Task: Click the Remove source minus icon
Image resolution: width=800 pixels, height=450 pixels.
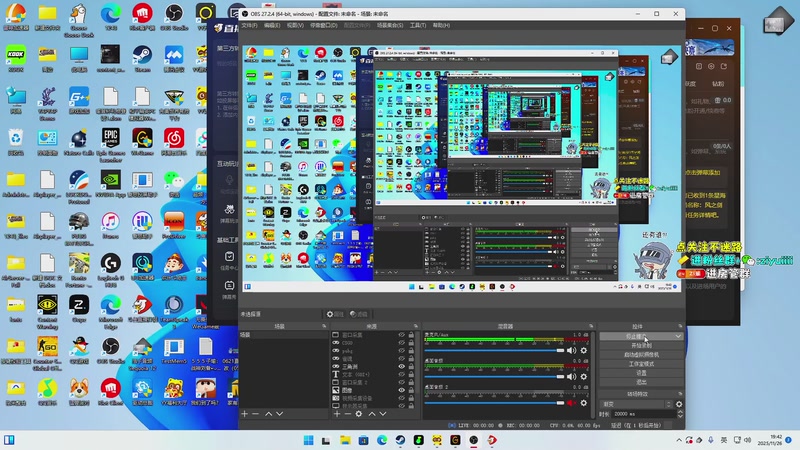Action: click(x=347, y=414)
